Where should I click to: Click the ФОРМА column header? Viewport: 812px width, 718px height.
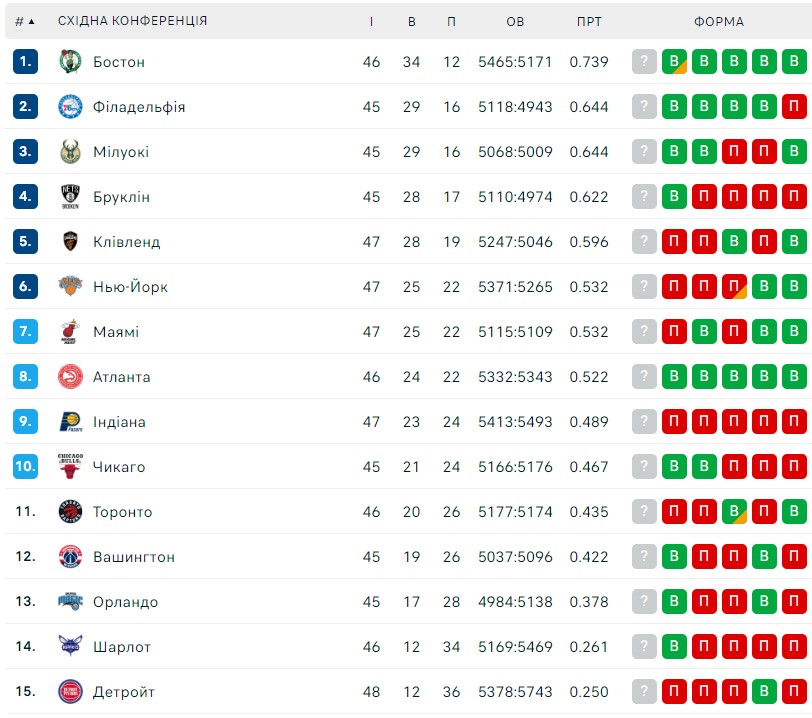(719, 22)
